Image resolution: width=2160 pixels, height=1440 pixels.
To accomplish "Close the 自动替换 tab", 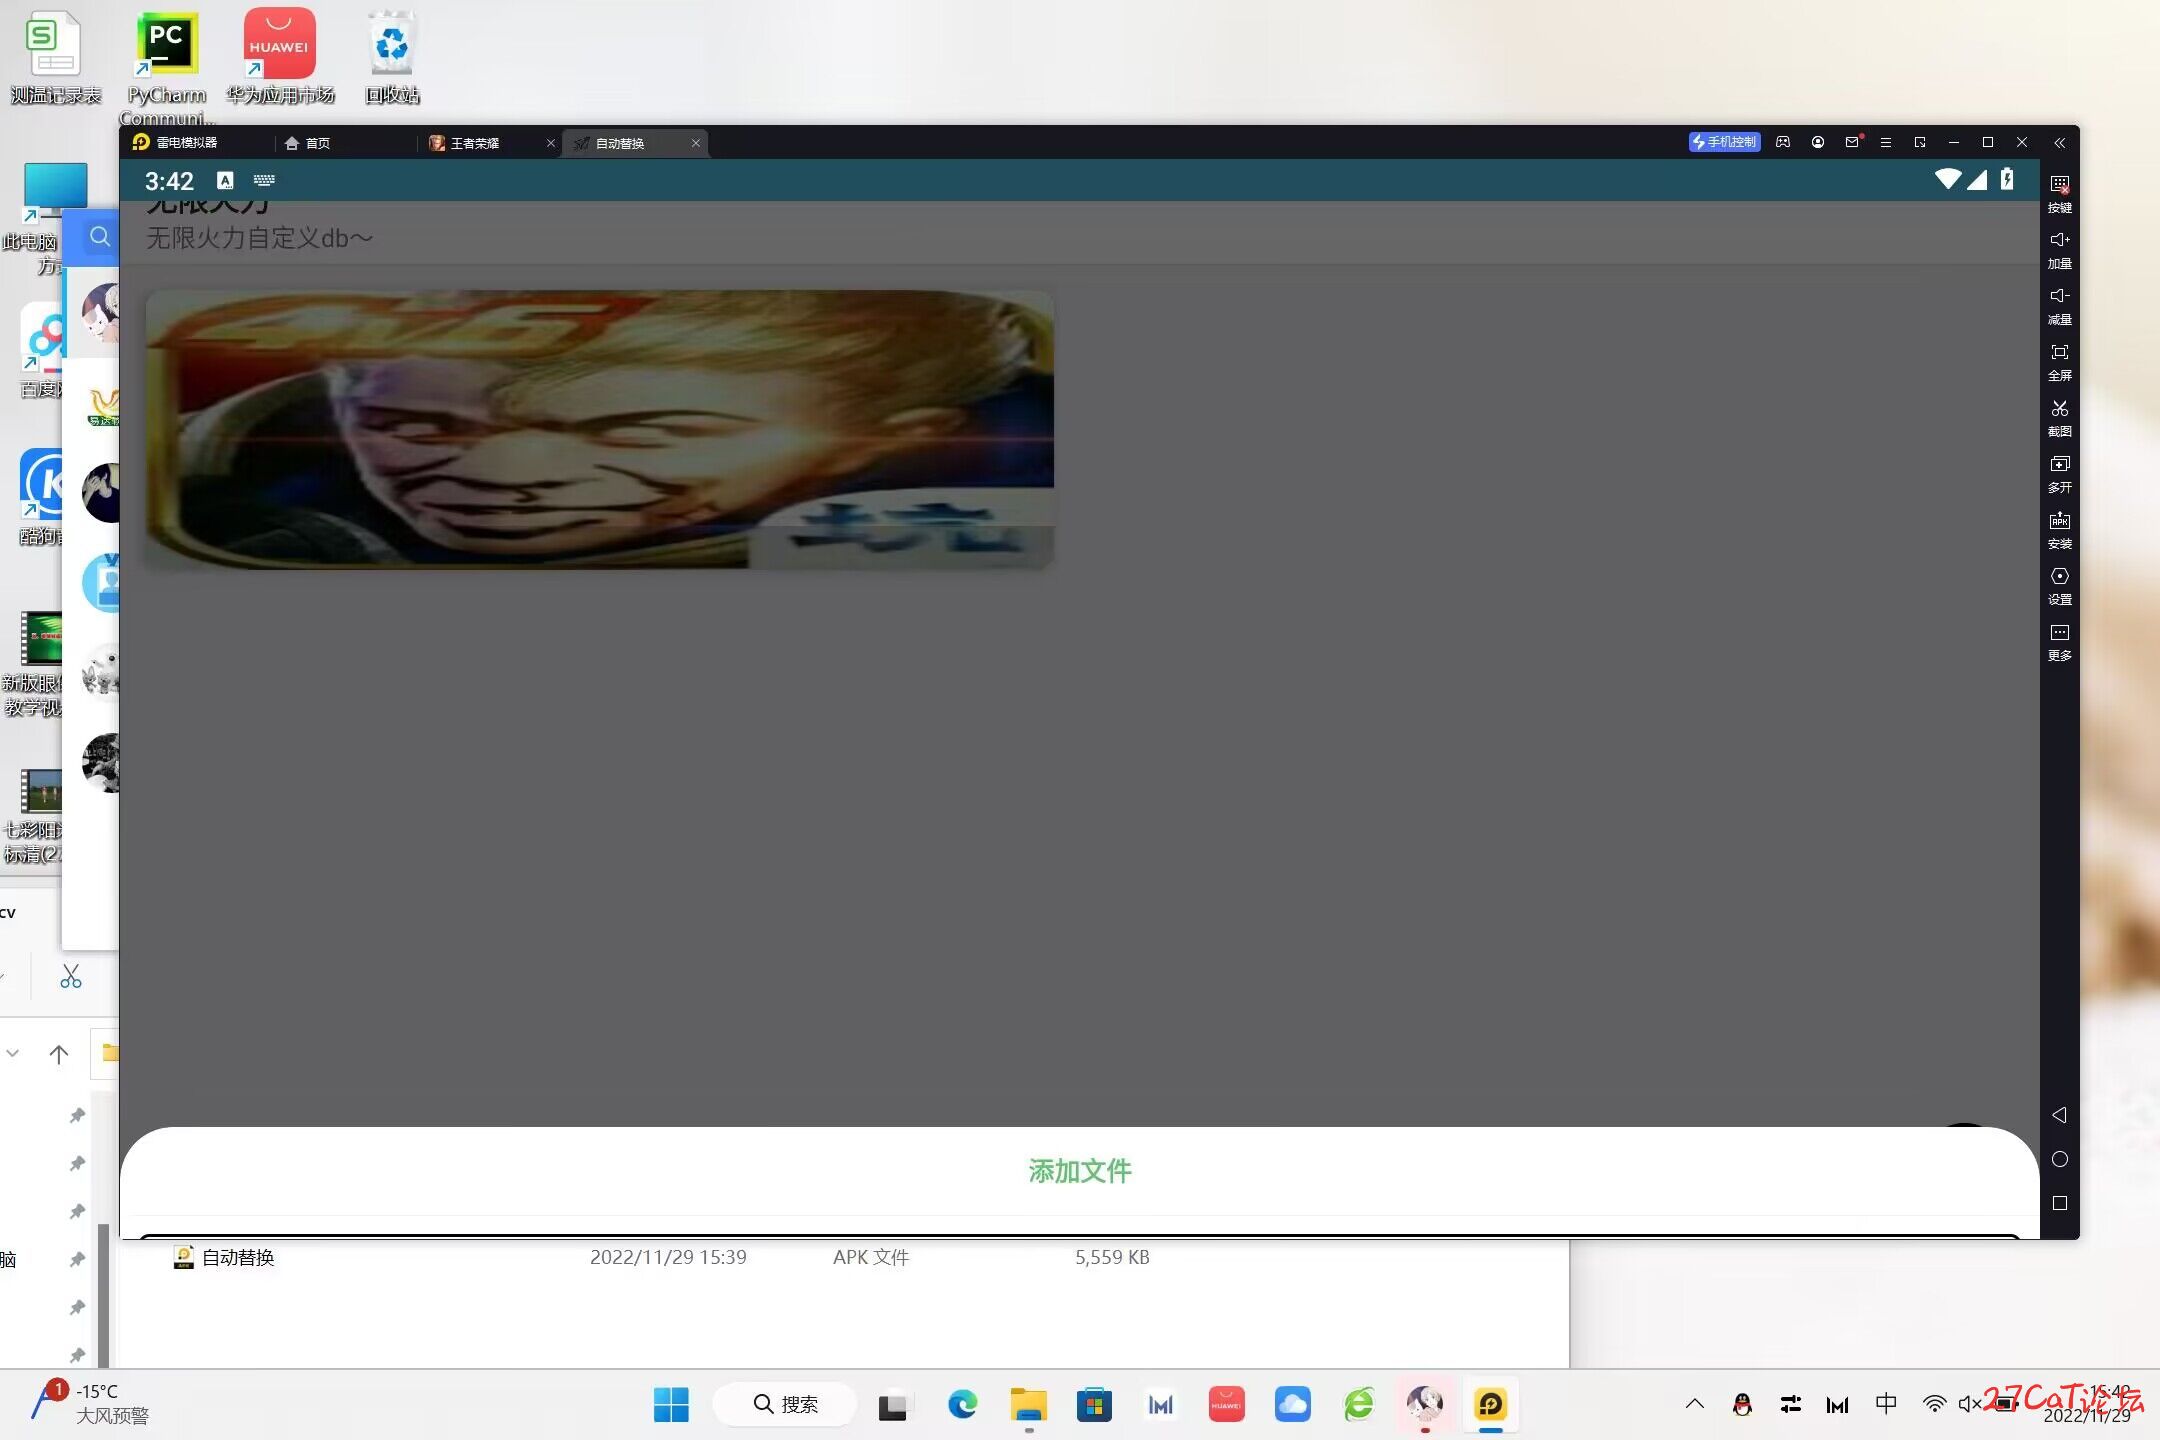I will pyautogui.click(x=696, y=143).
